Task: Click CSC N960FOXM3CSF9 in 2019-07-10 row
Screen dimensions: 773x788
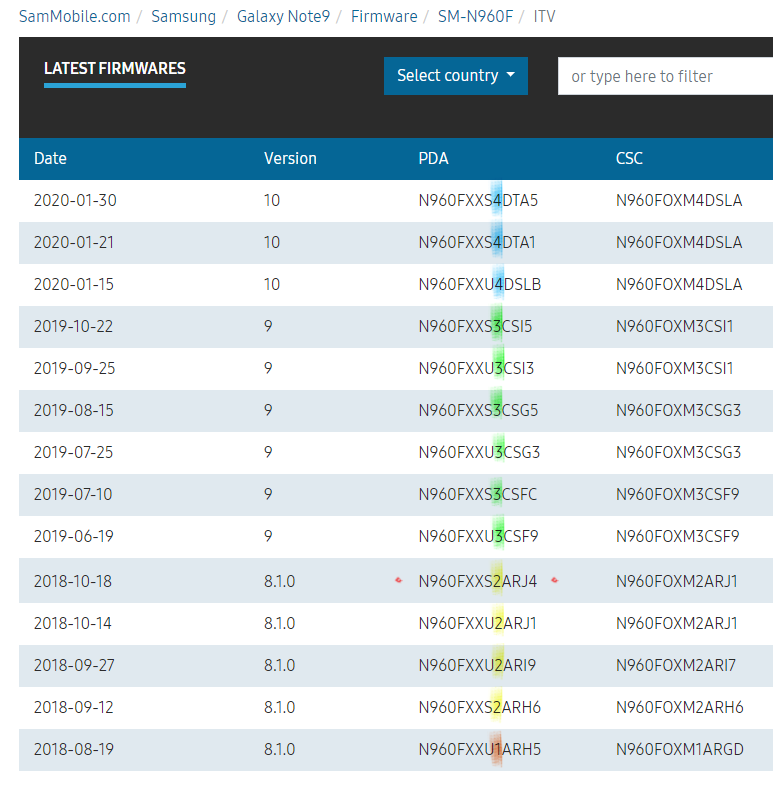Action: click(678, 495)
